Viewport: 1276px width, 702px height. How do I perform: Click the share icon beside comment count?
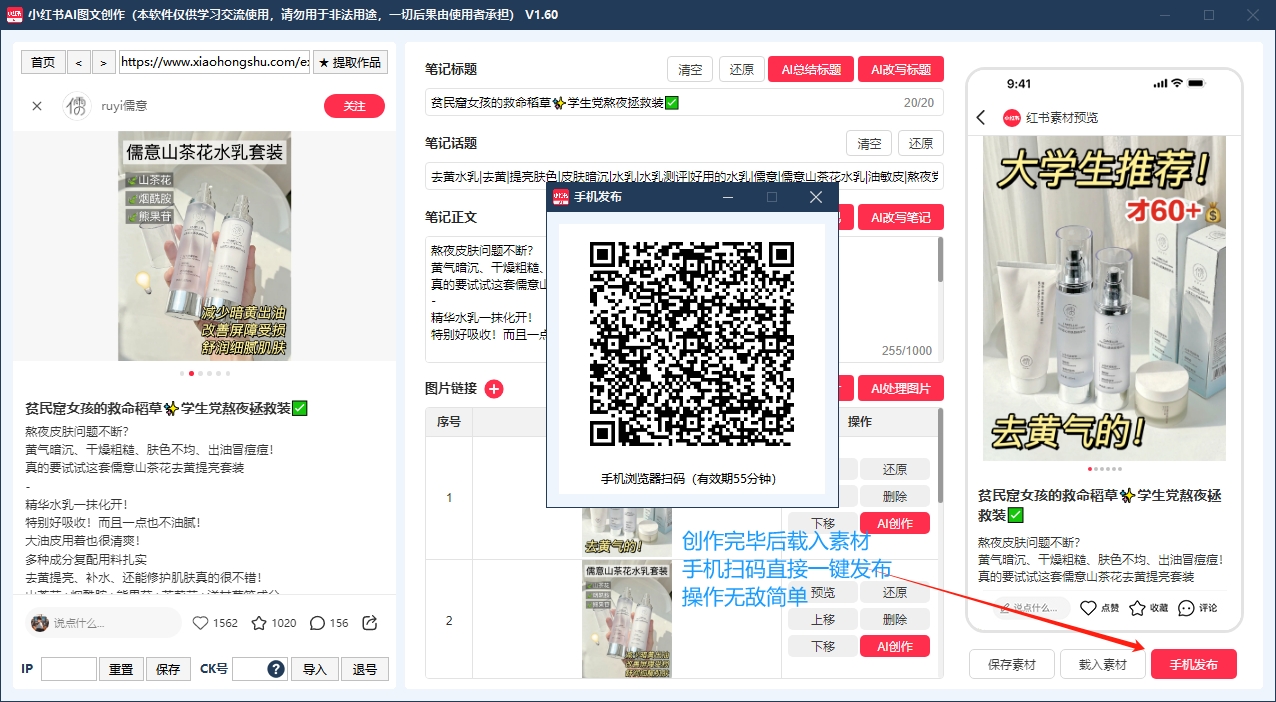369,623
